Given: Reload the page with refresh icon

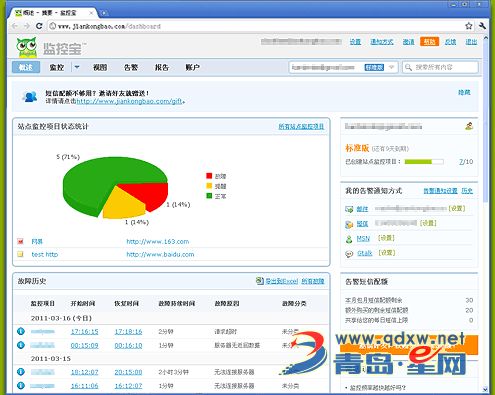Looking at the screenshot, I should pyautogui.click(x=39, y=26).
